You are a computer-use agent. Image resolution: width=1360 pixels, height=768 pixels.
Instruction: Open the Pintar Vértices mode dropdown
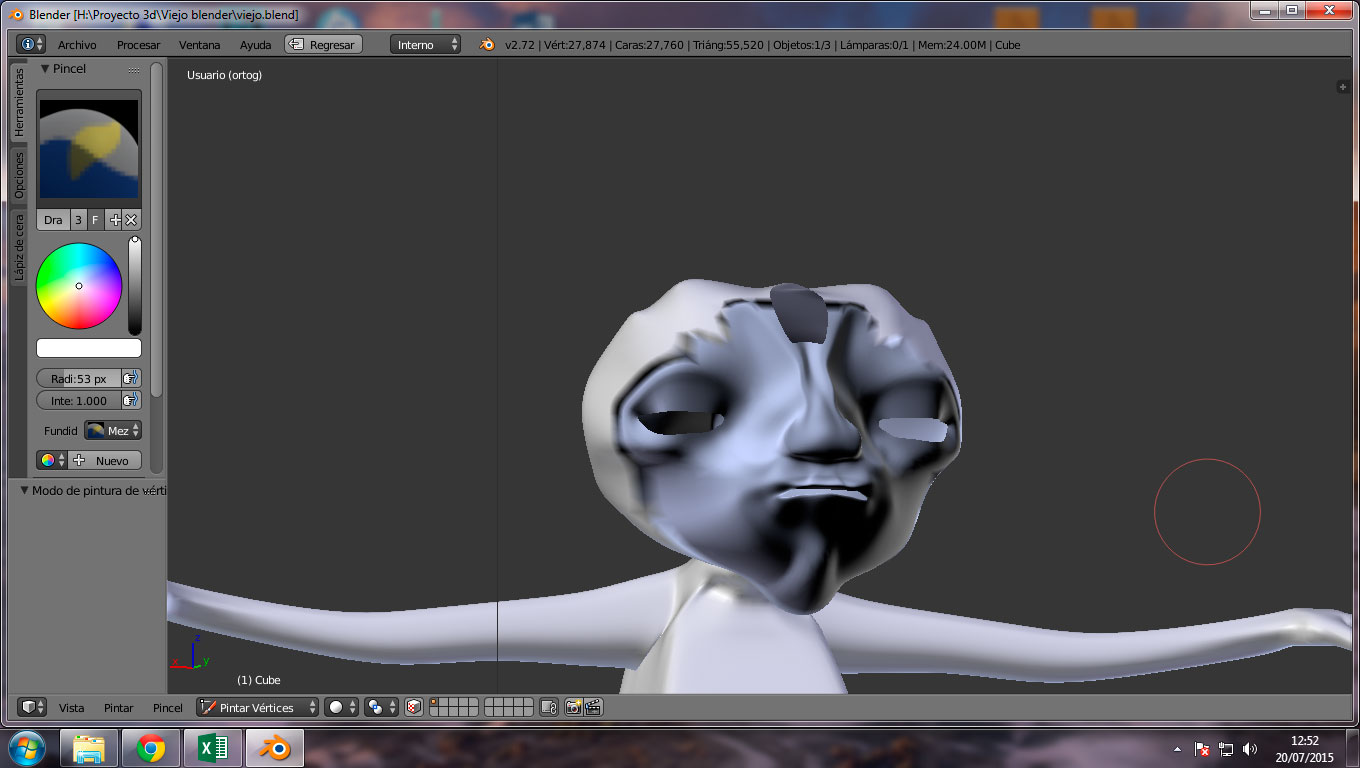pyautogui.click(x=258, y=707)
